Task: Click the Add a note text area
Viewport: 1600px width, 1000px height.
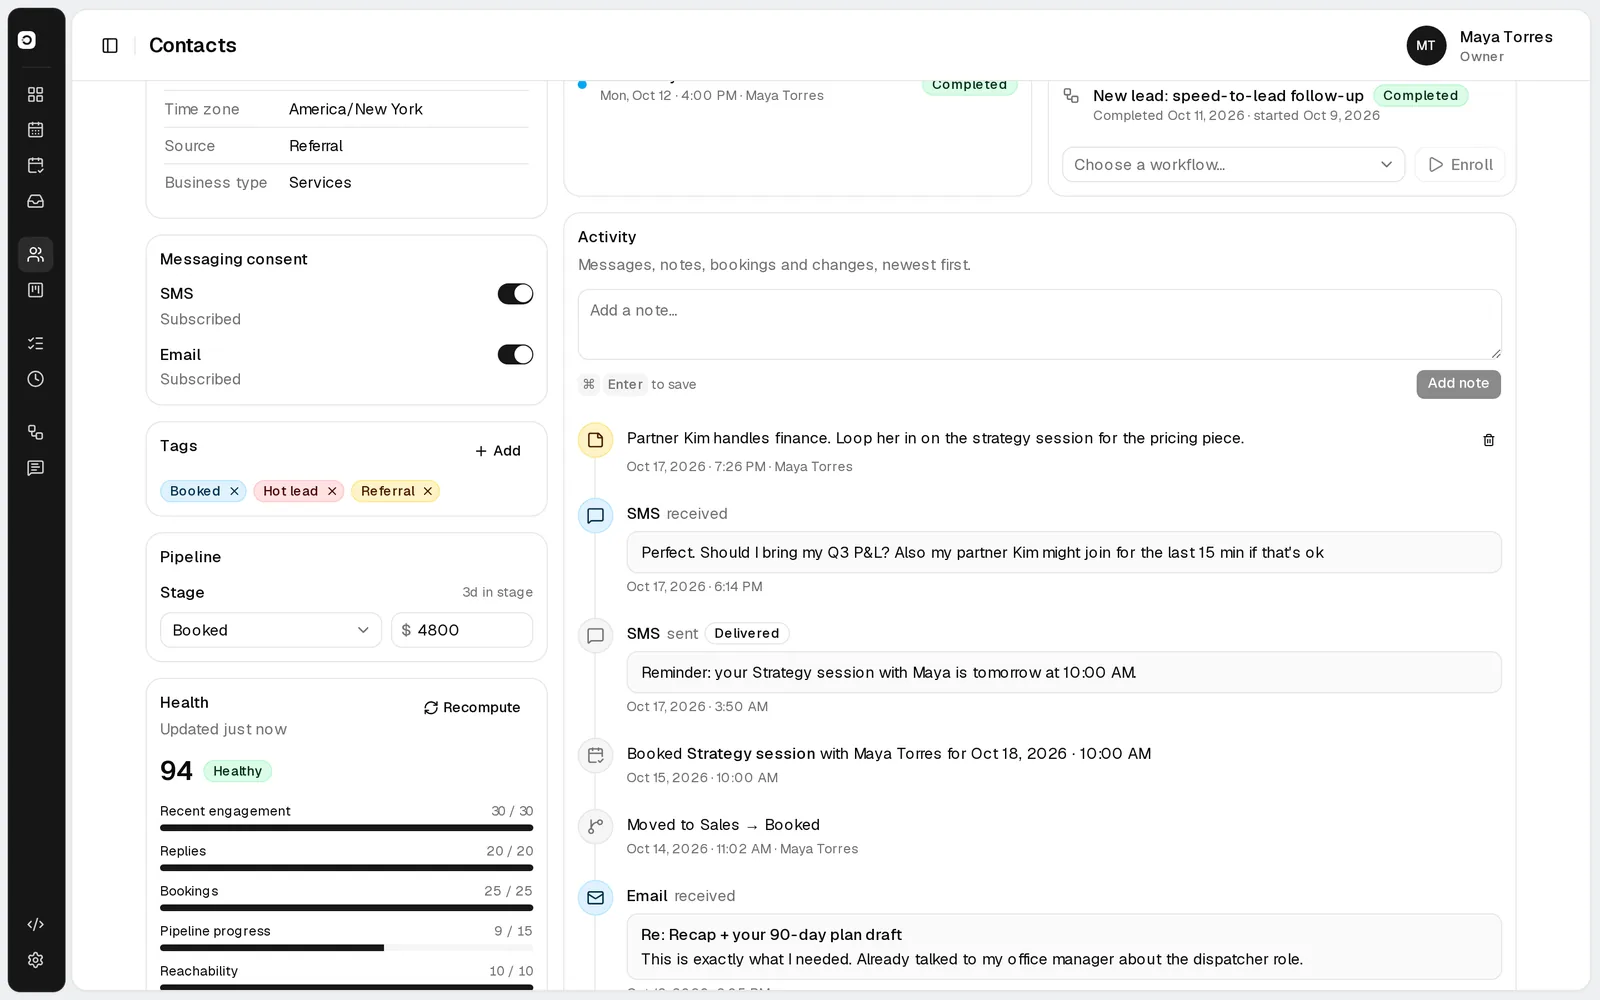Action: (x=1040, y=325)
